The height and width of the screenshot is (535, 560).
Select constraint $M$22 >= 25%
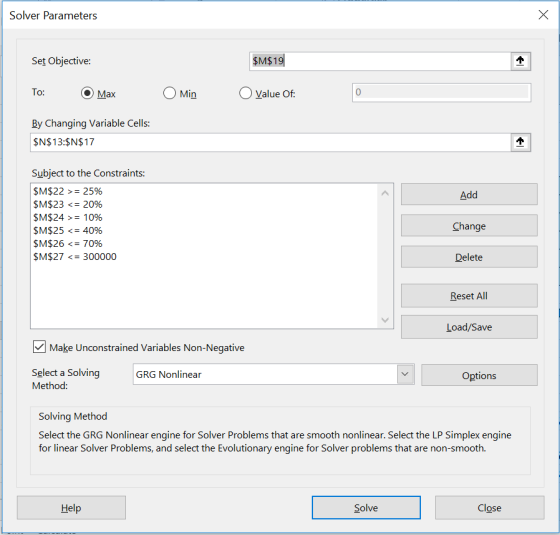tap(68, 191)
